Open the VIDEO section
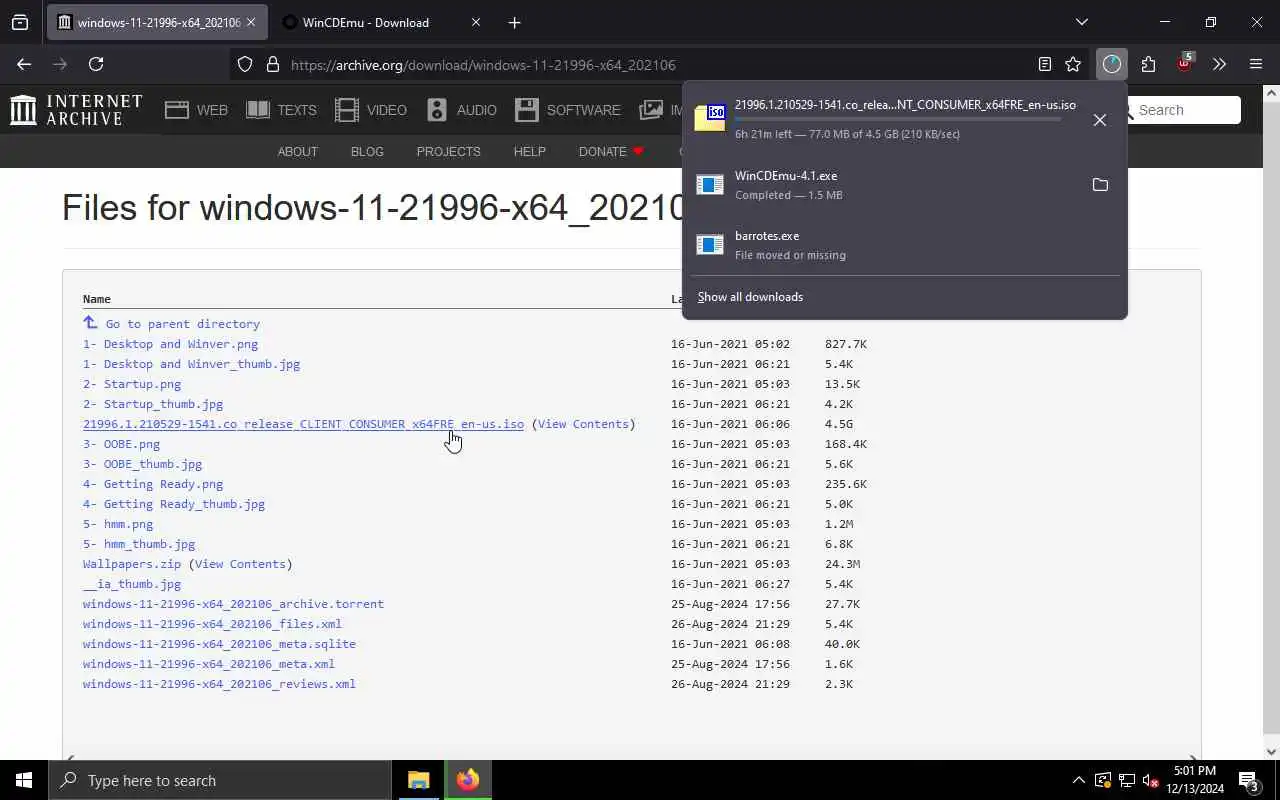 pyautogui.click(x=371, y=110)
